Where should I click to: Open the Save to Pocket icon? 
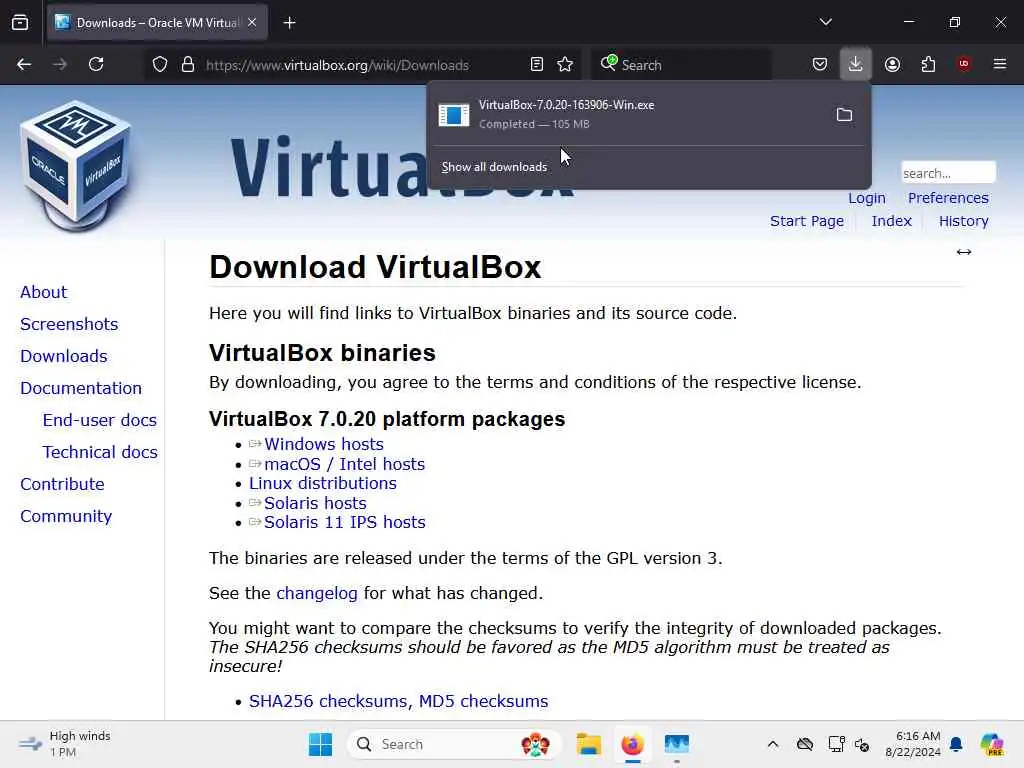click(x=820, y=64)
